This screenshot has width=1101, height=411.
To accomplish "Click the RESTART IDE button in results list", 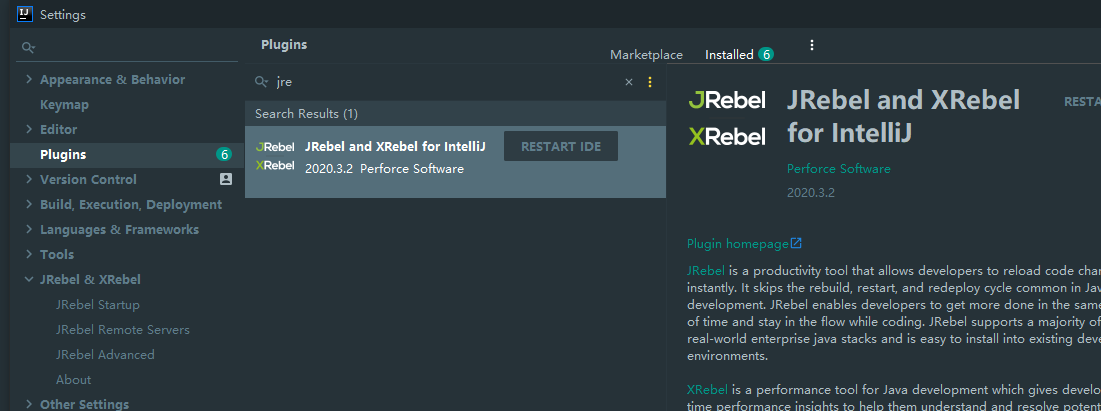I will click(561, 146).
